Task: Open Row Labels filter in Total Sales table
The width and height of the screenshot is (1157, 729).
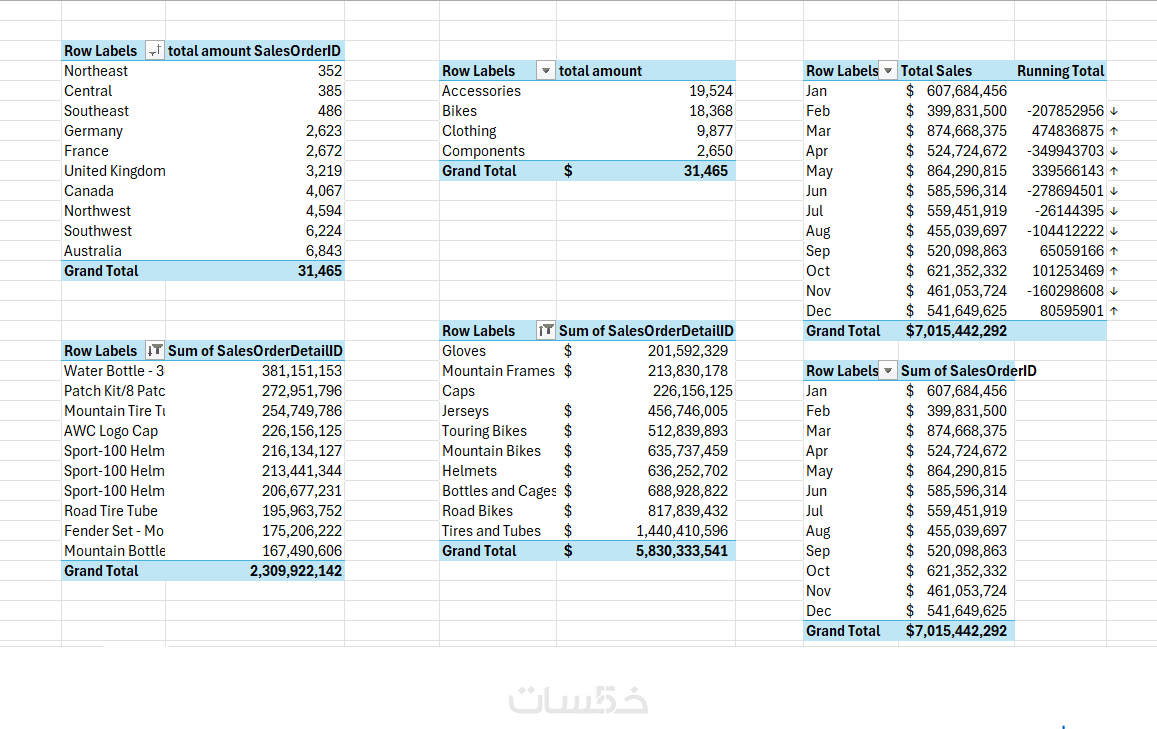Action: click(888, 71)
